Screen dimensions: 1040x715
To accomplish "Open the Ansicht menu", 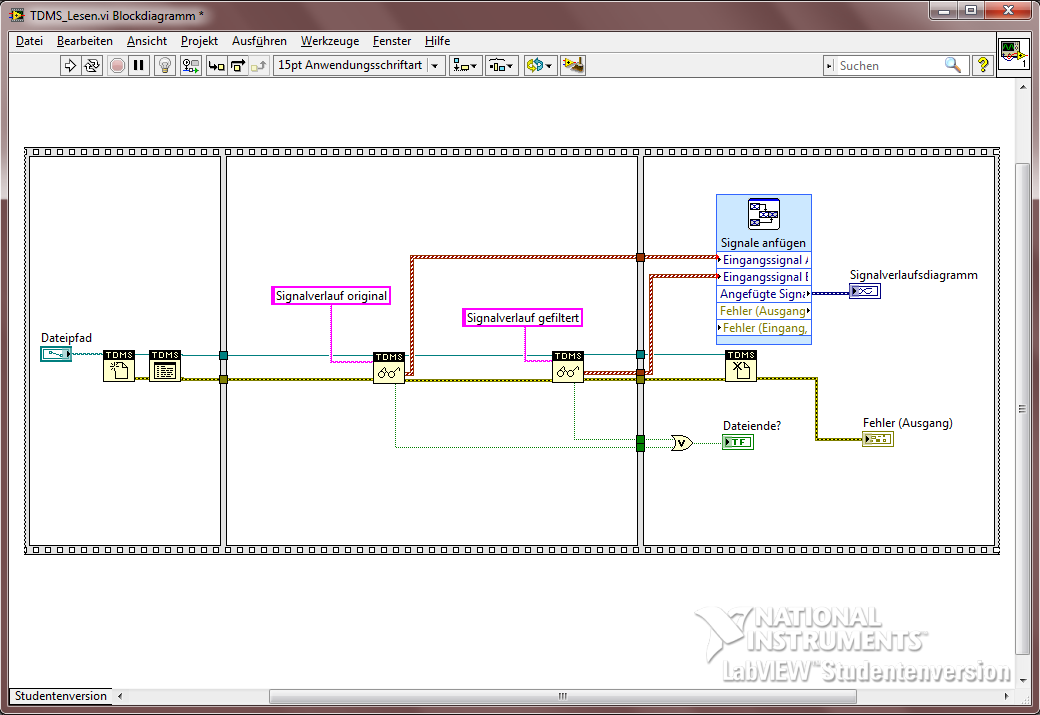I will tap(147, 41).
